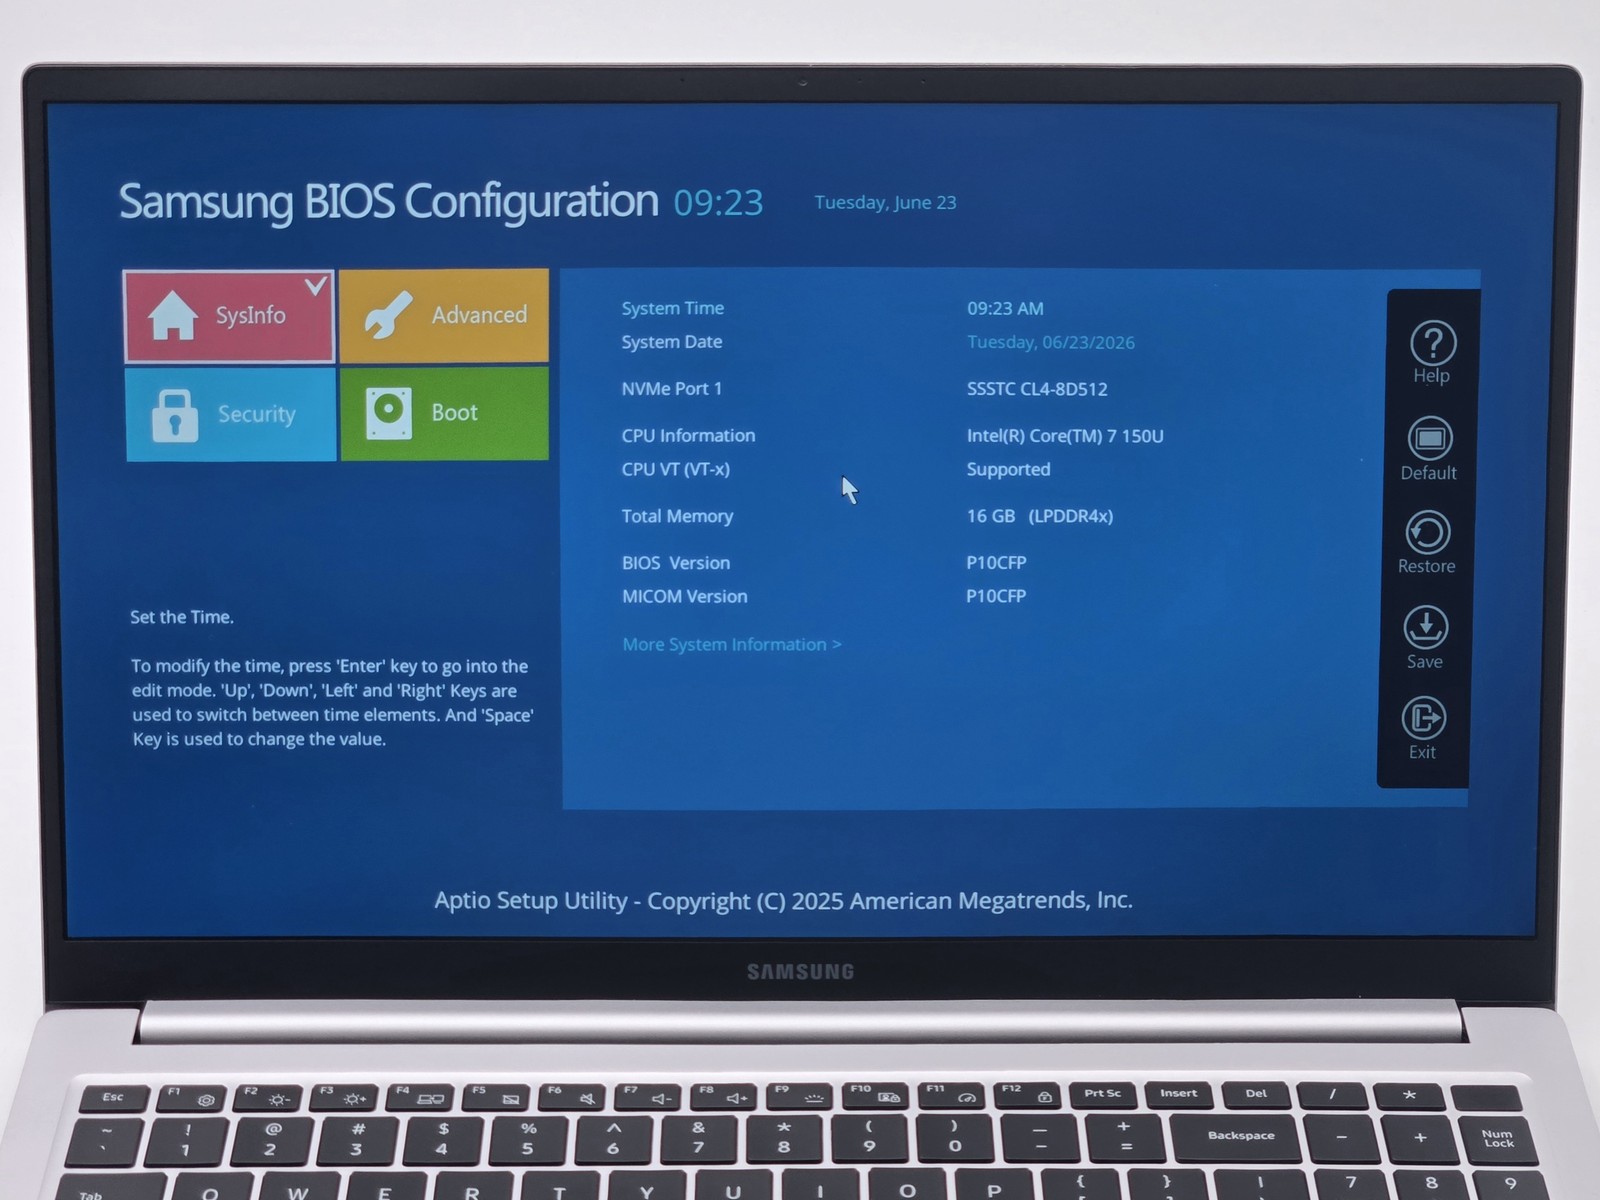Click the System Time label
The width and height of the screenshot is (1600, 1200).
click(x=672, y=309)
